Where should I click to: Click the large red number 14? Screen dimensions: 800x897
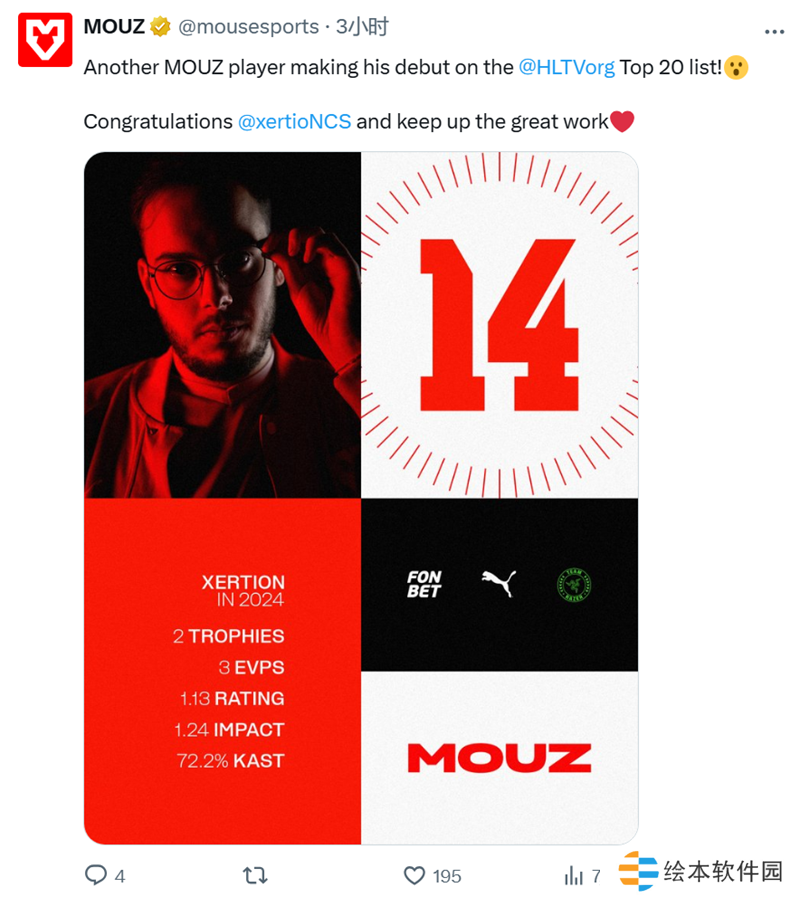pyautogui.click(x=500, y=325)
